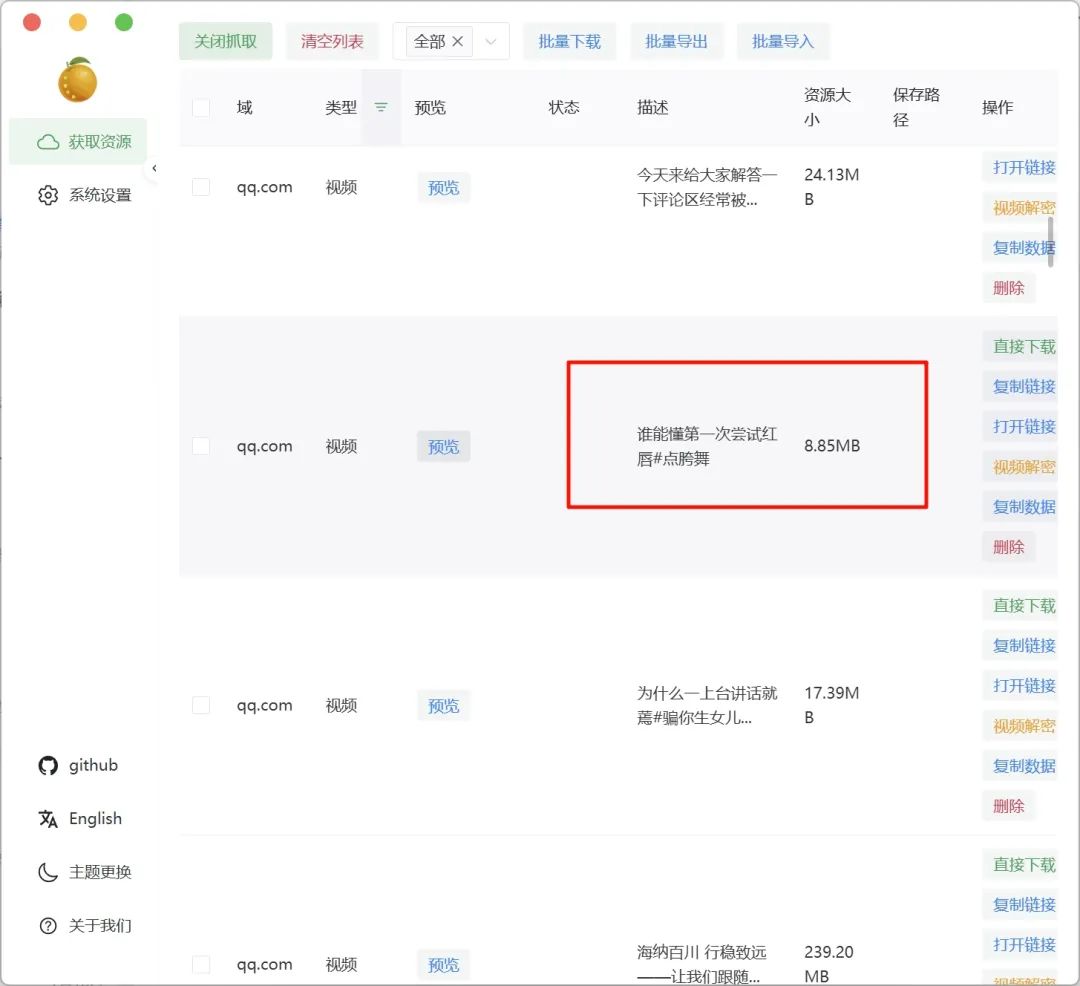Click the 批量下载 button

(x=569, y=41)
